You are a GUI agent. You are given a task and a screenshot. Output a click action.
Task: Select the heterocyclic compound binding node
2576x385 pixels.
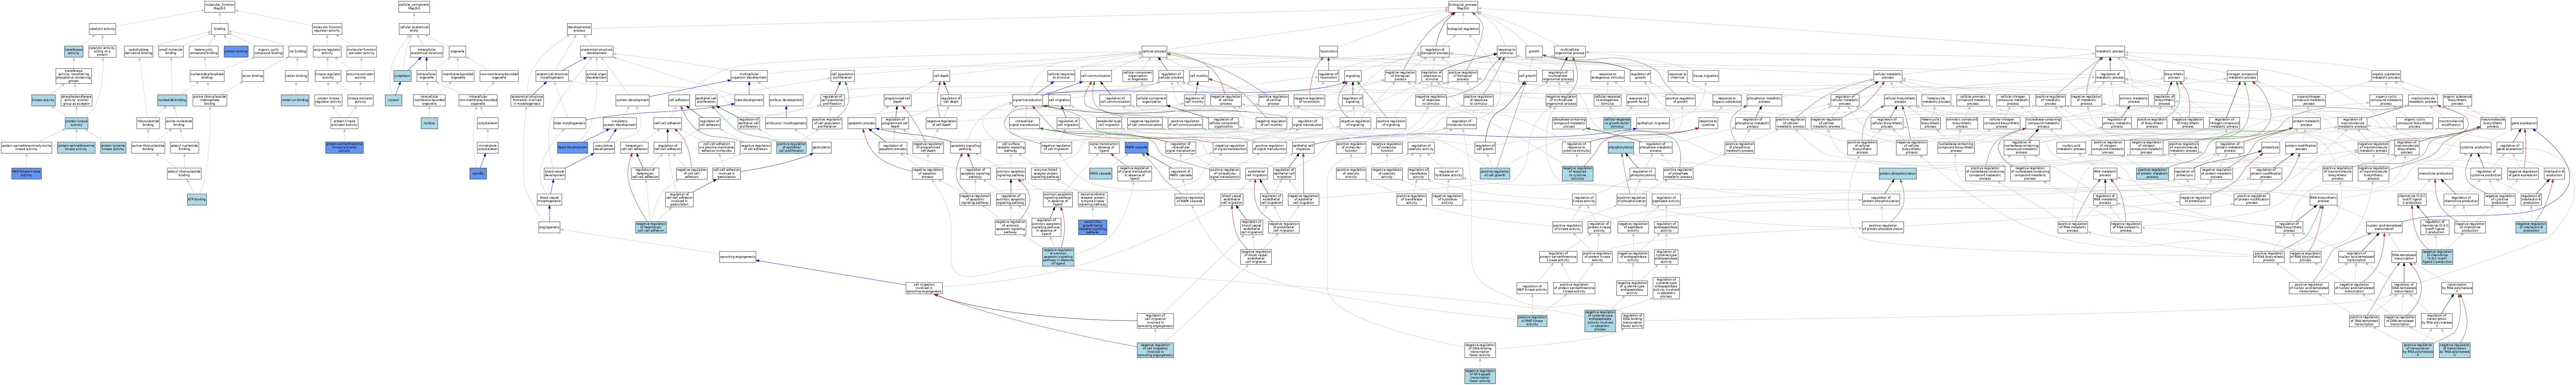point(204,51)
